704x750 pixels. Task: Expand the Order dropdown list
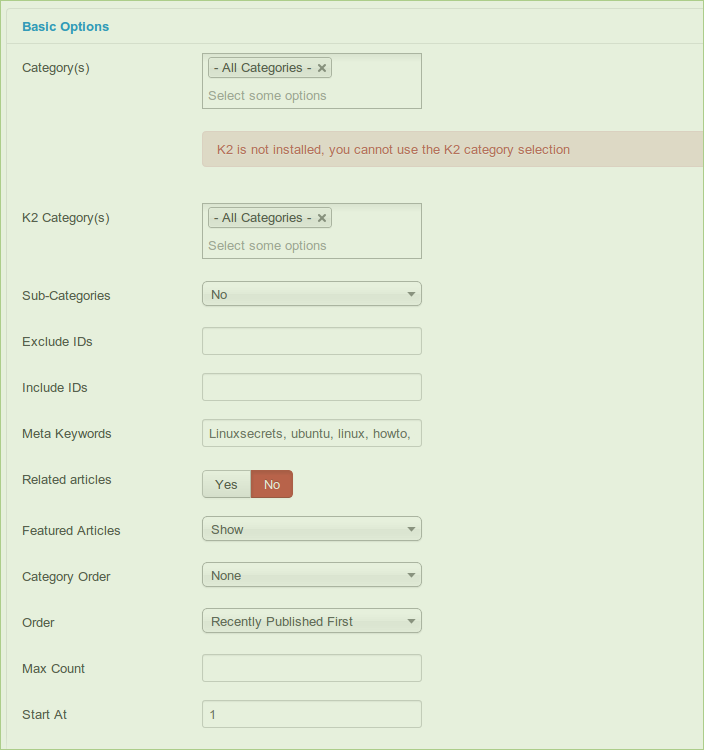(311, 621)
